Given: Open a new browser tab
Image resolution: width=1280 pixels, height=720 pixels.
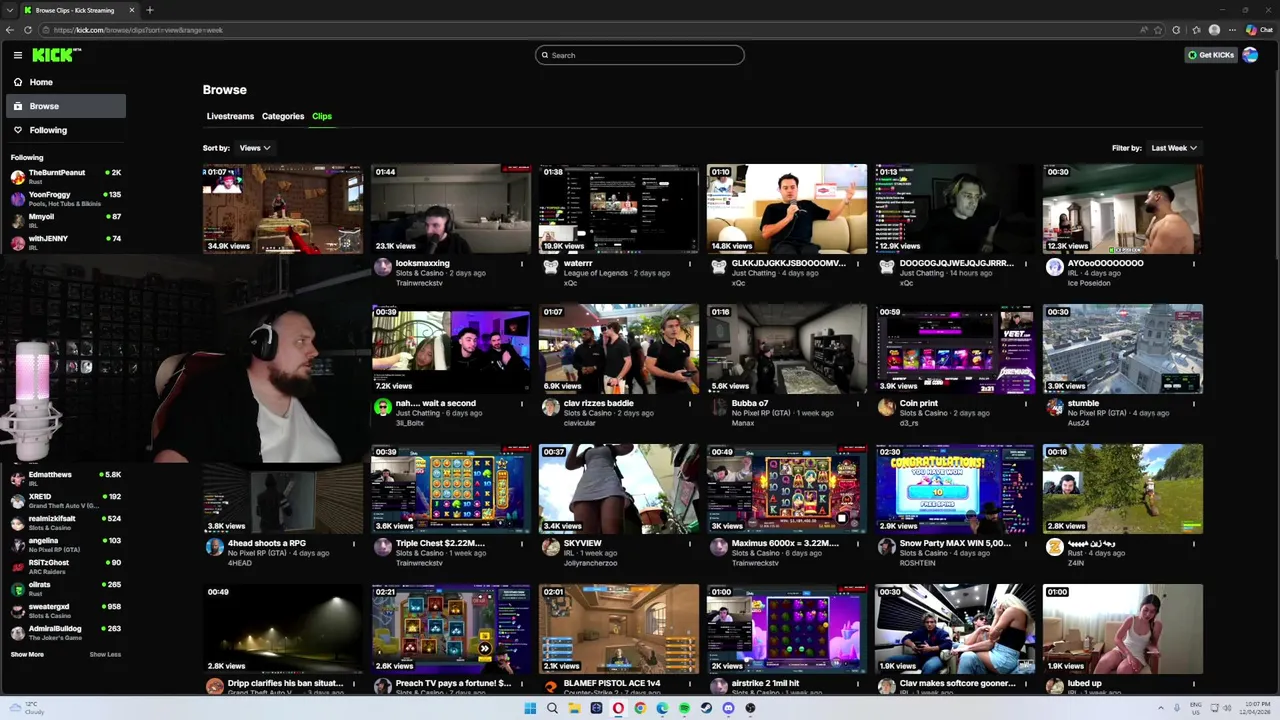Looking at the screenshot, I should coord(149,10).
